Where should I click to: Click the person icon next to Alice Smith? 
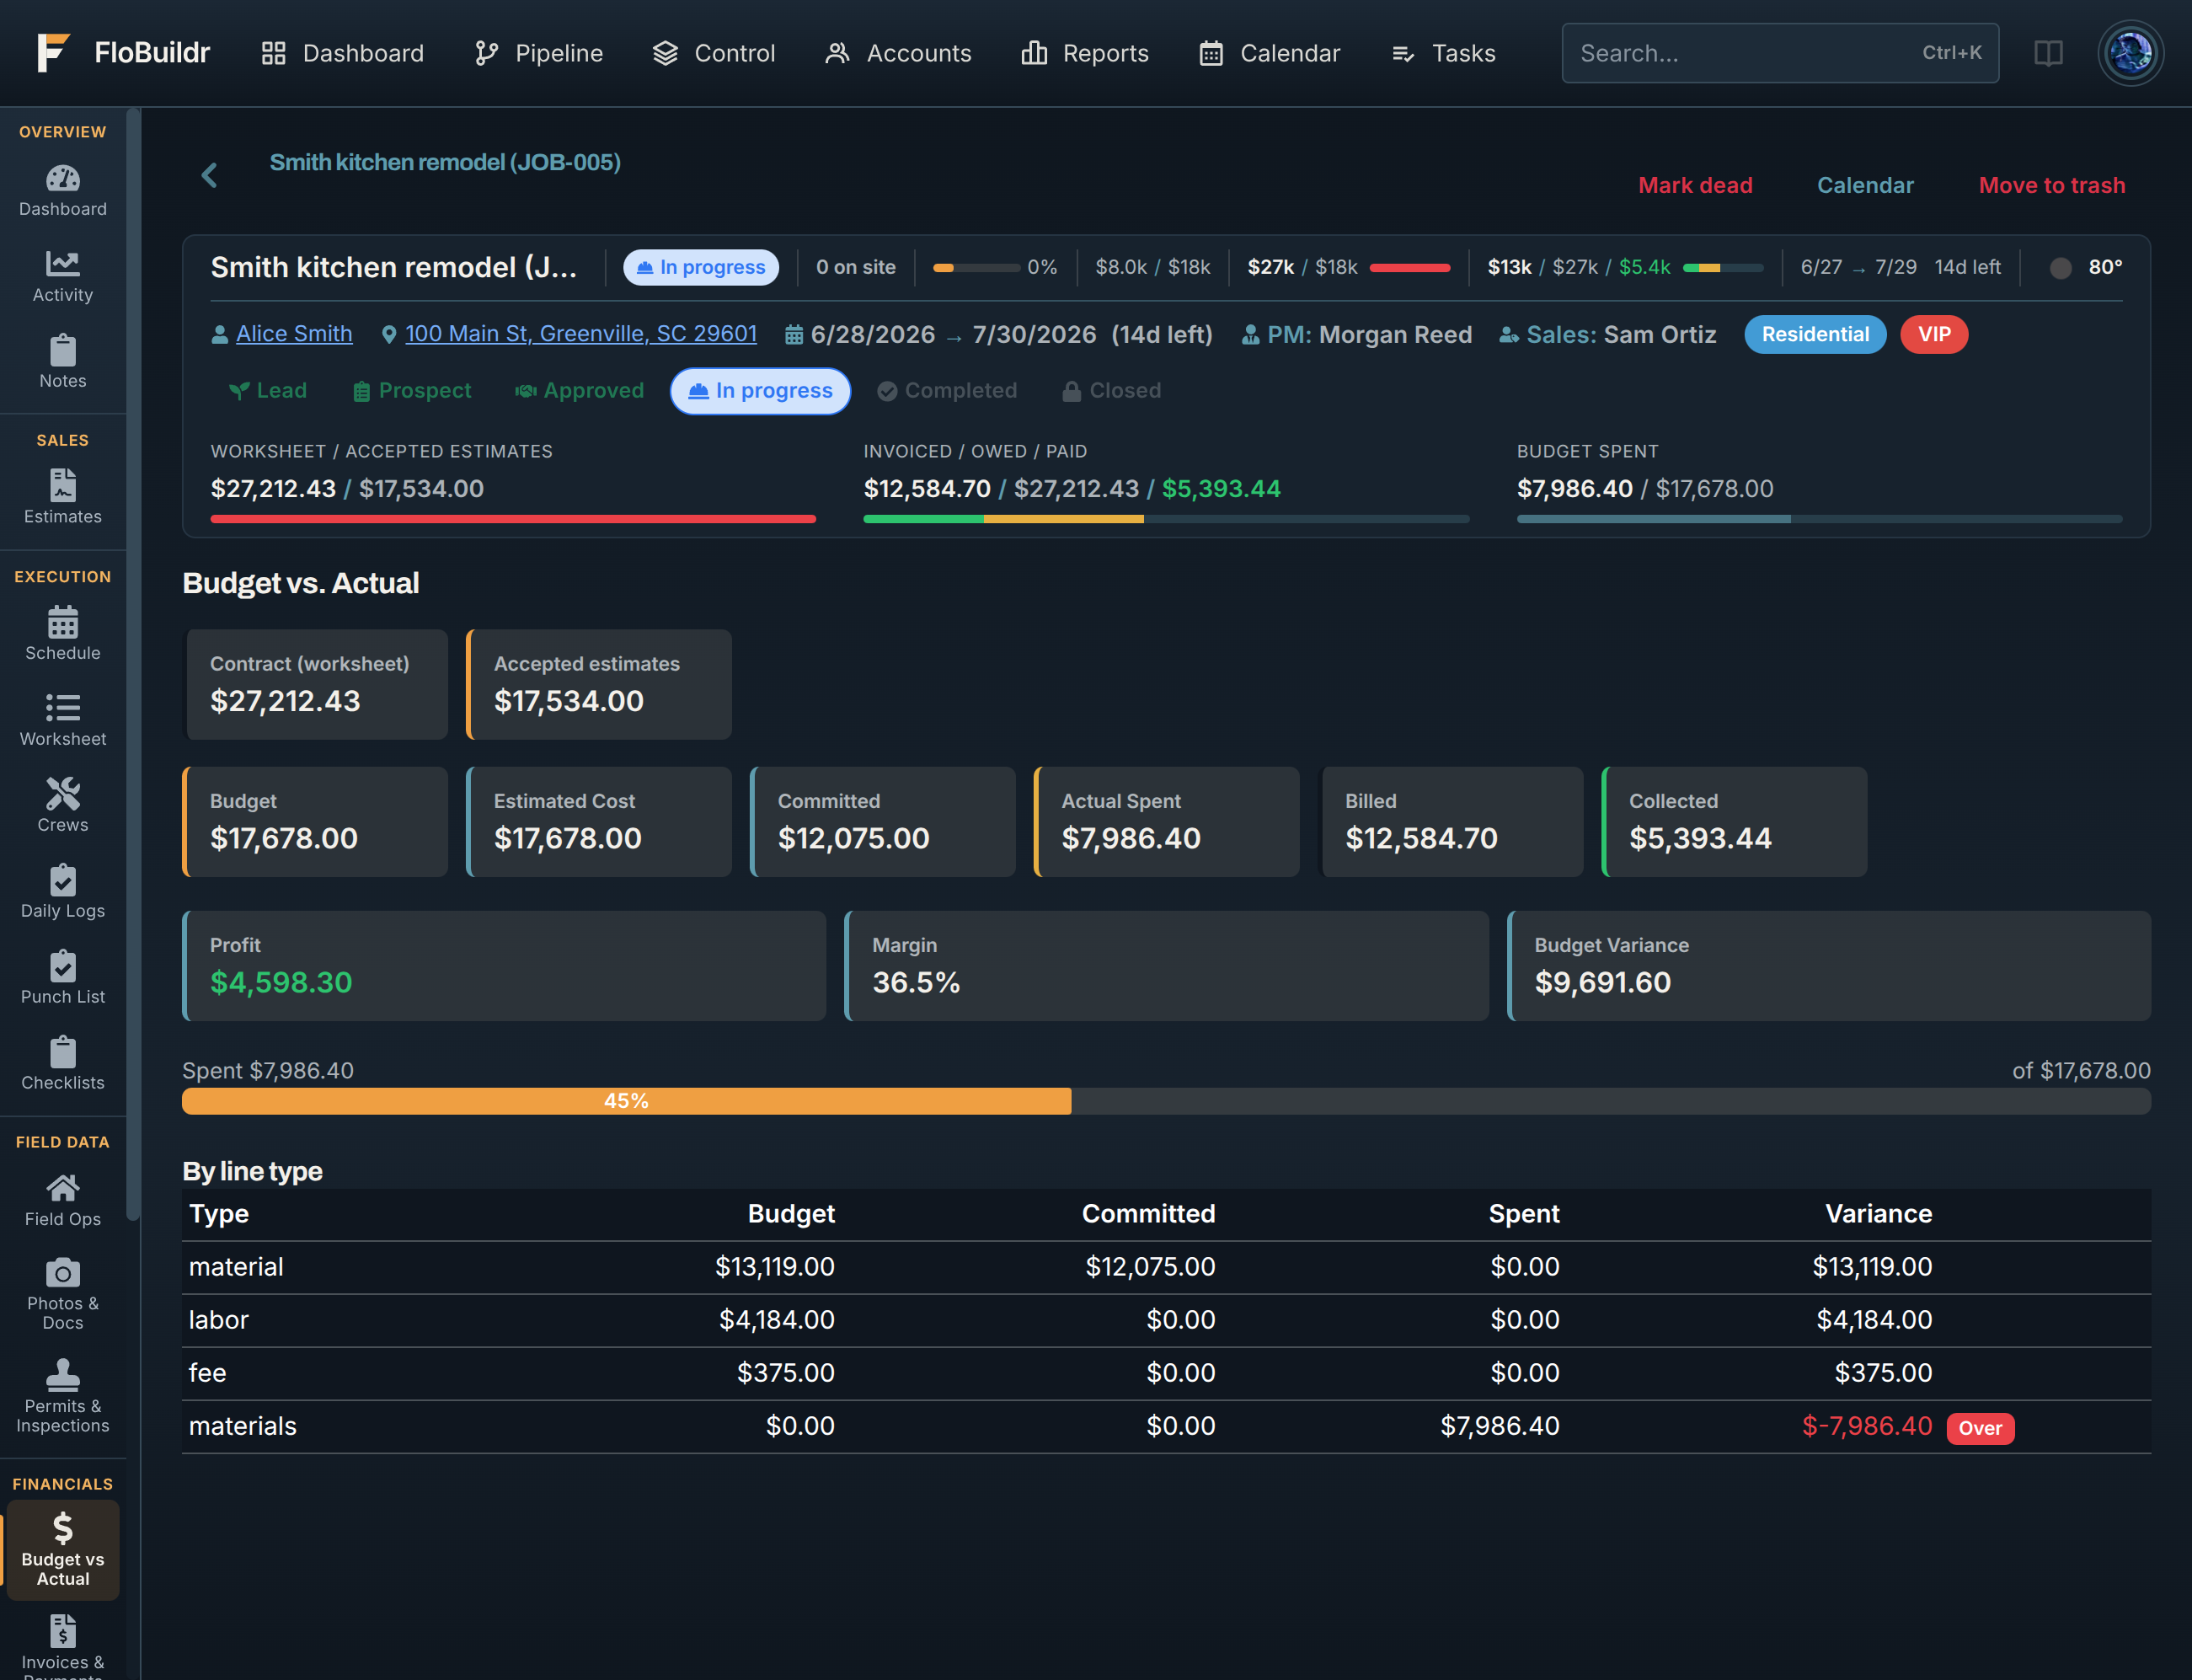(x=220, y=335)
